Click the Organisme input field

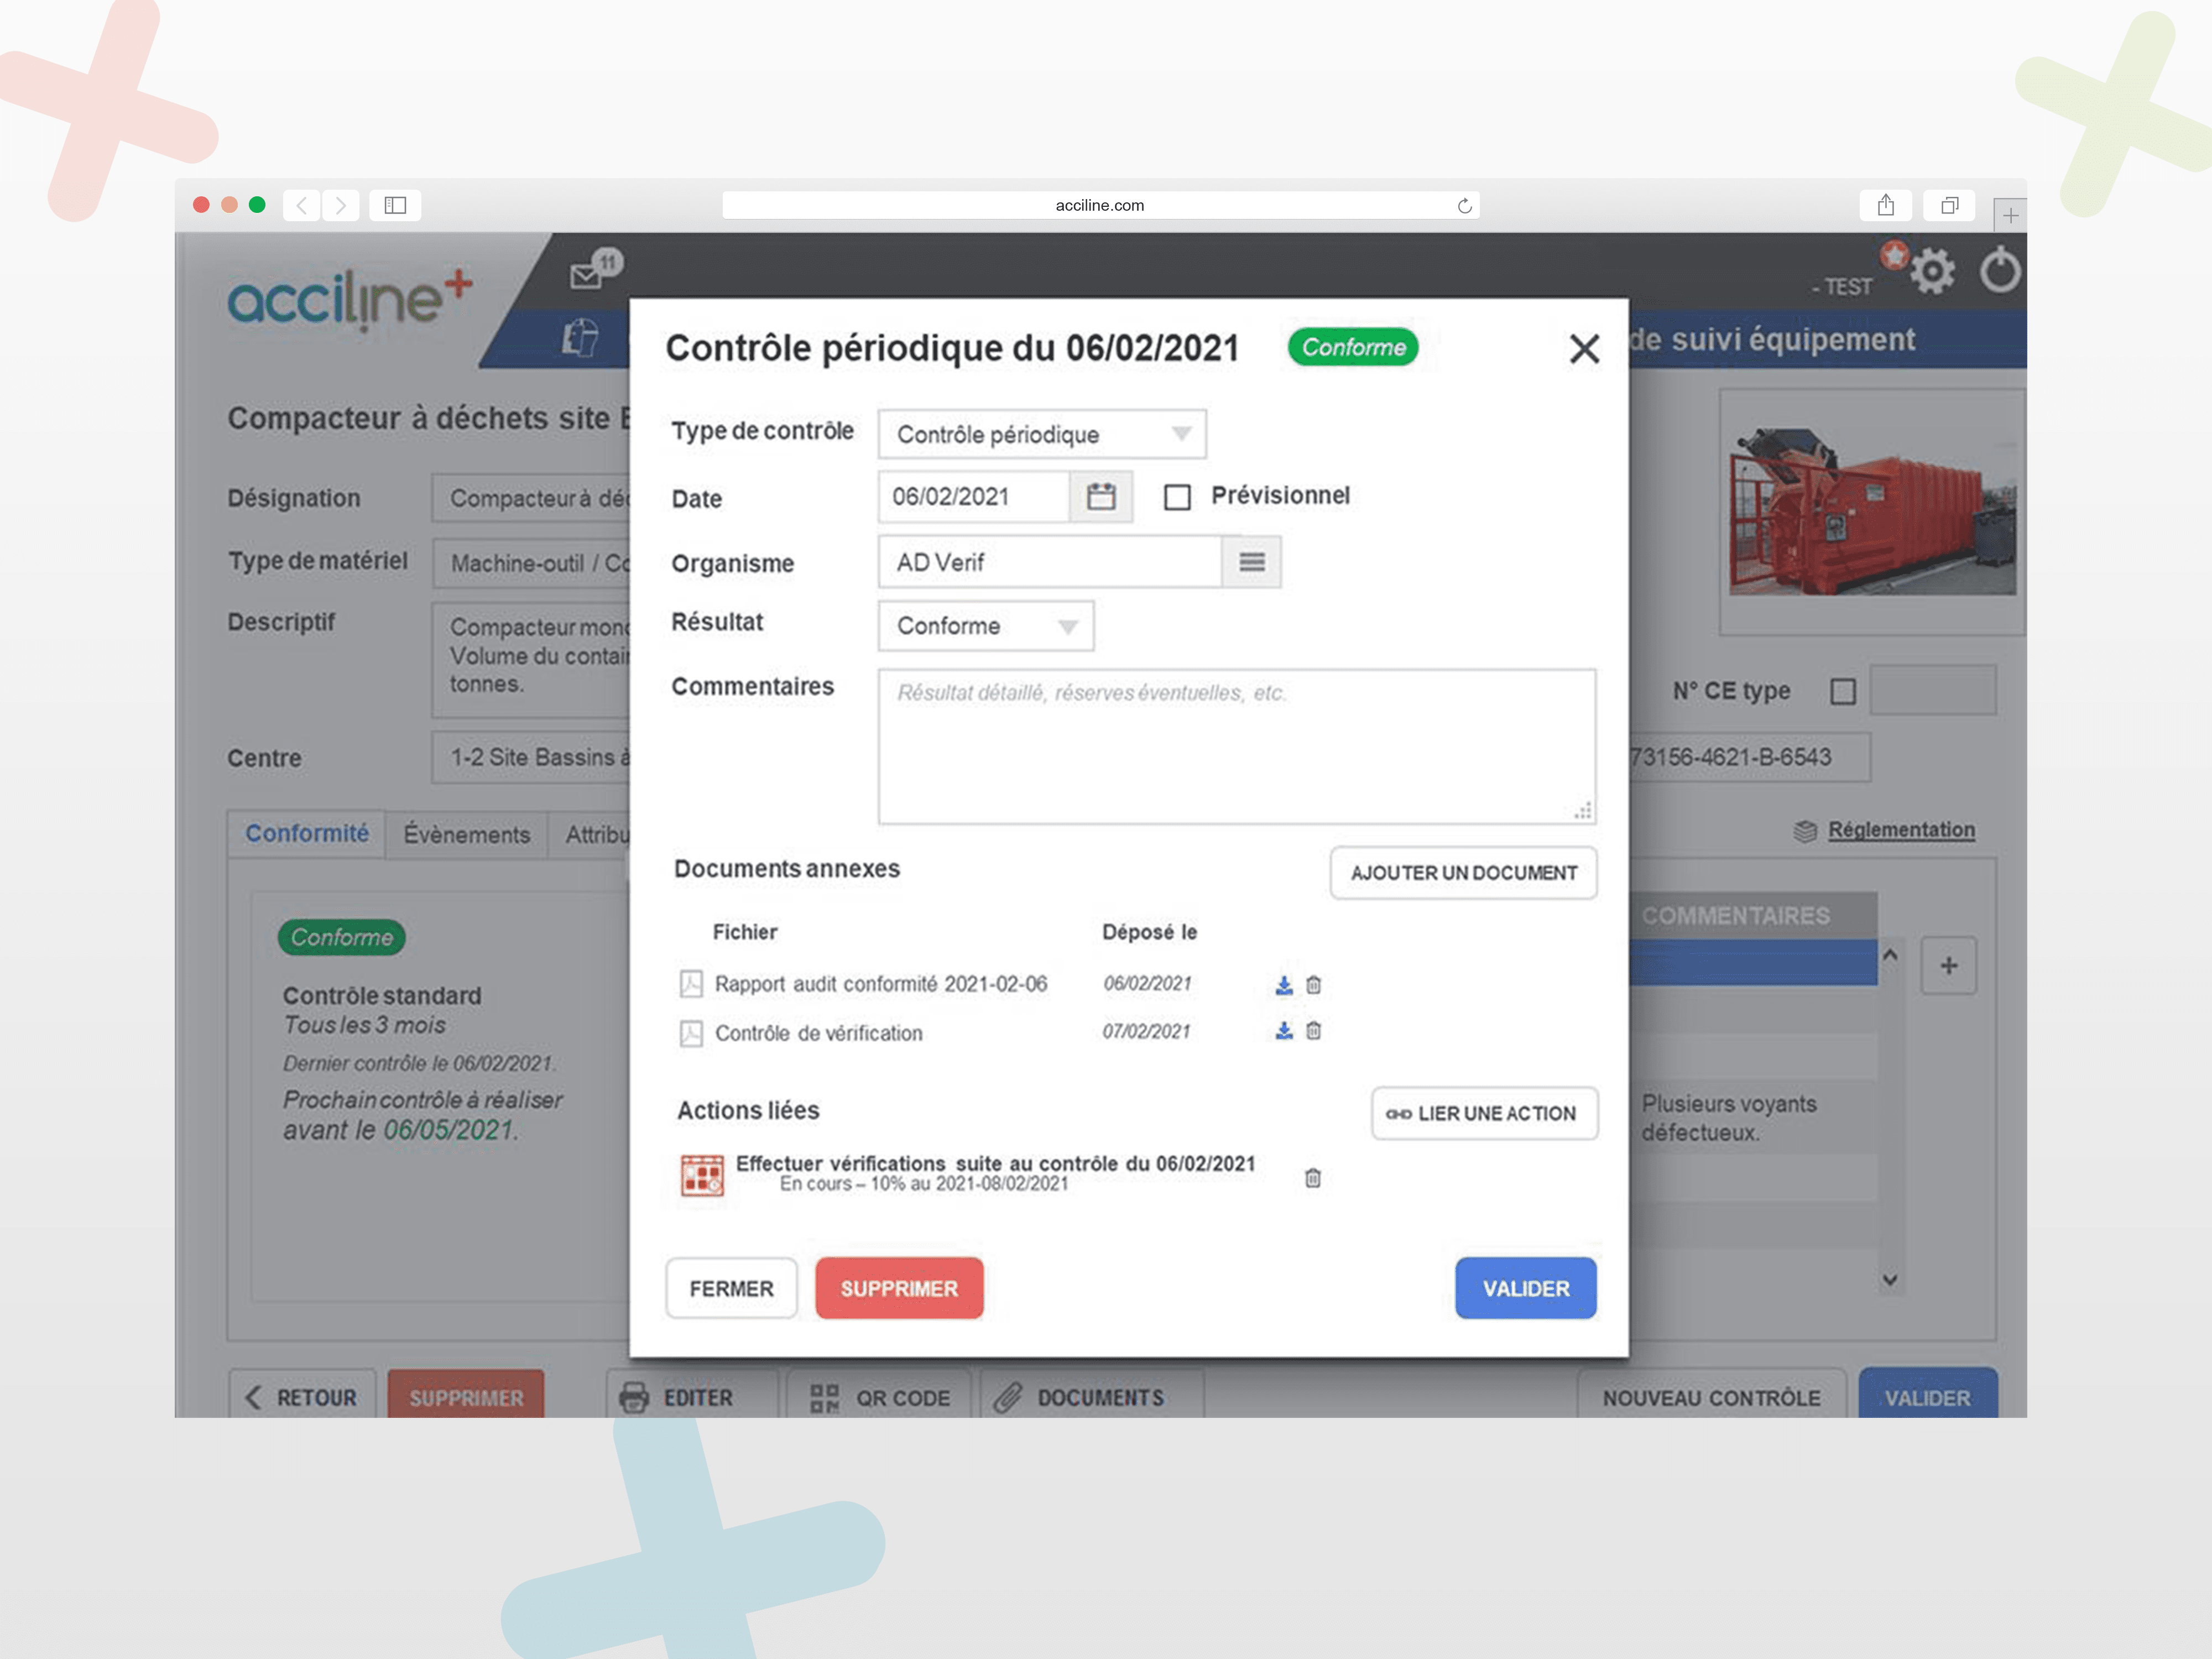coord(1050,562)
